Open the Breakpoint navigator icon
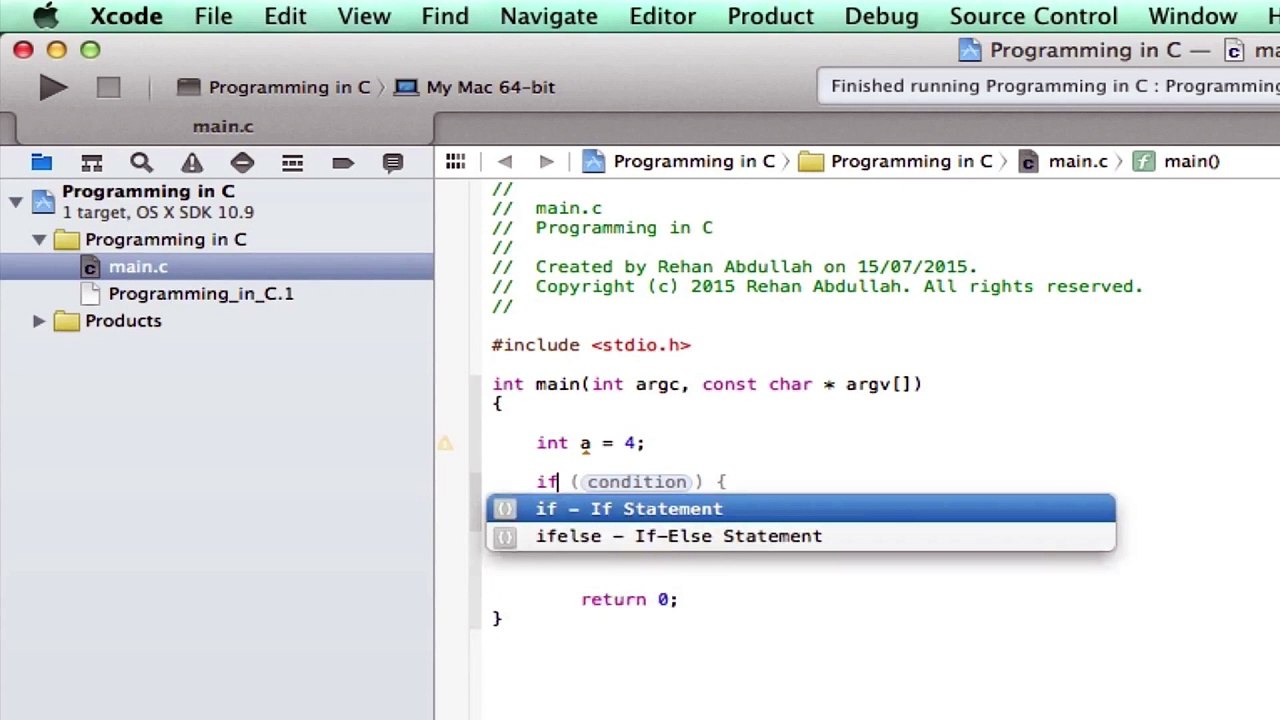 click(x=343, y=162)
